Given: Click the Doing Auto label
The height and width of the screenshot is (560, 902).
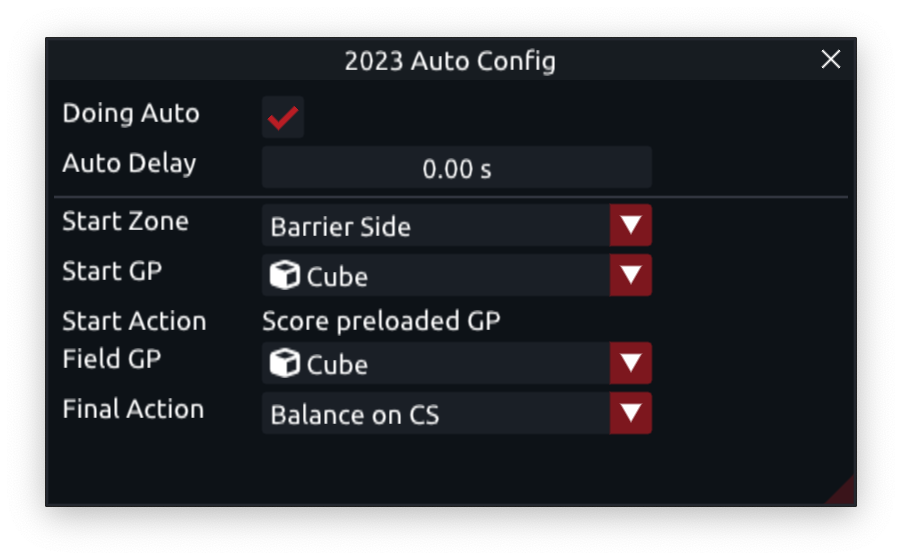Looking at the screenshot, I should point(131,113).
